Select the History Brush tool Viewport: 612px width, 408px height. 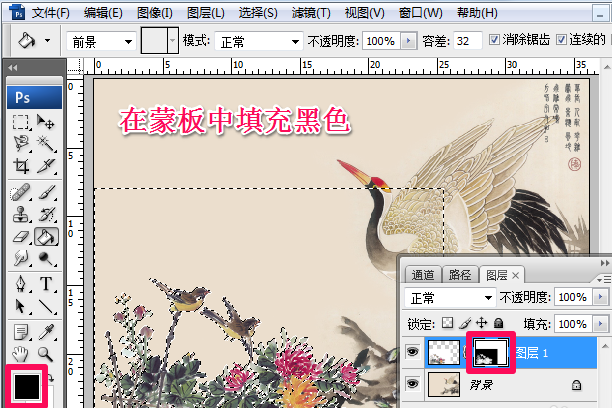click(x=46, y=214)
